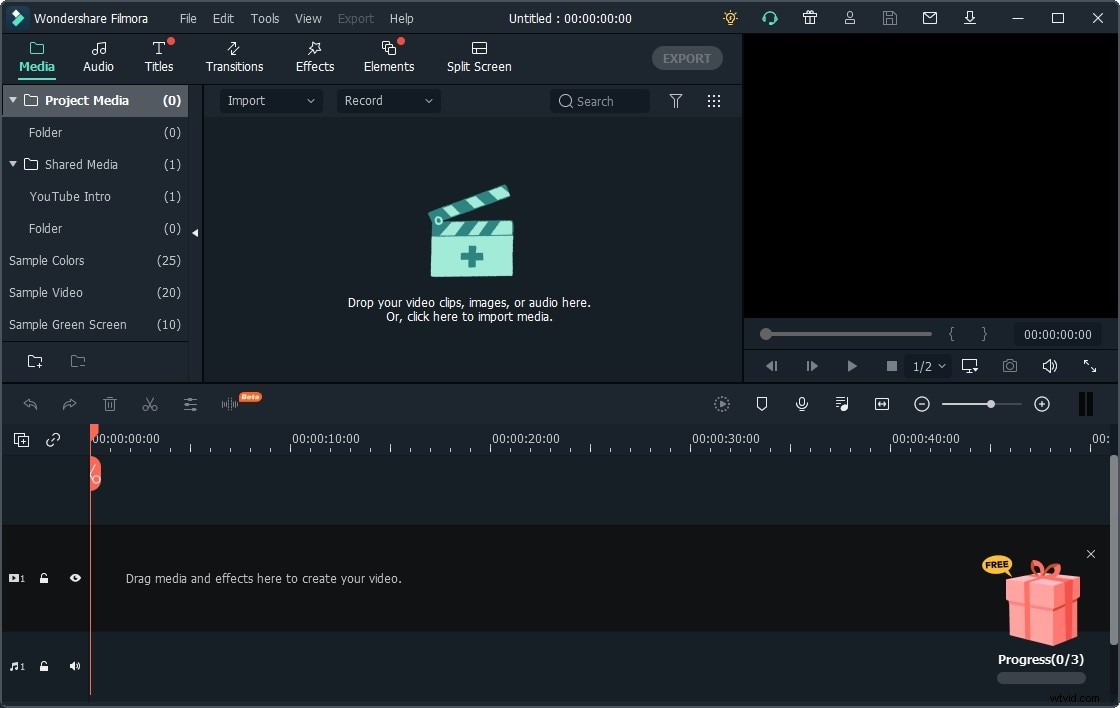The height and width of the screenshot is (708, 1120).
Task: Start the Render Preview
Action: click(x=722, y=404)
